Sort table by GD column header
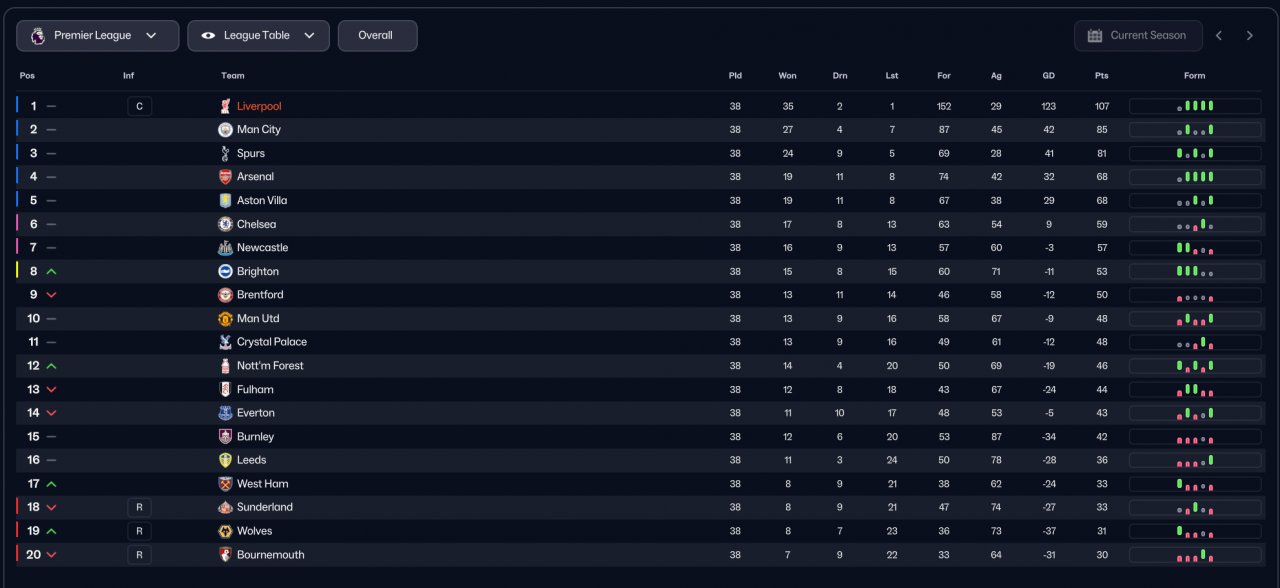The width and height of the screenshot is (1280, 588). (1048, 76)
